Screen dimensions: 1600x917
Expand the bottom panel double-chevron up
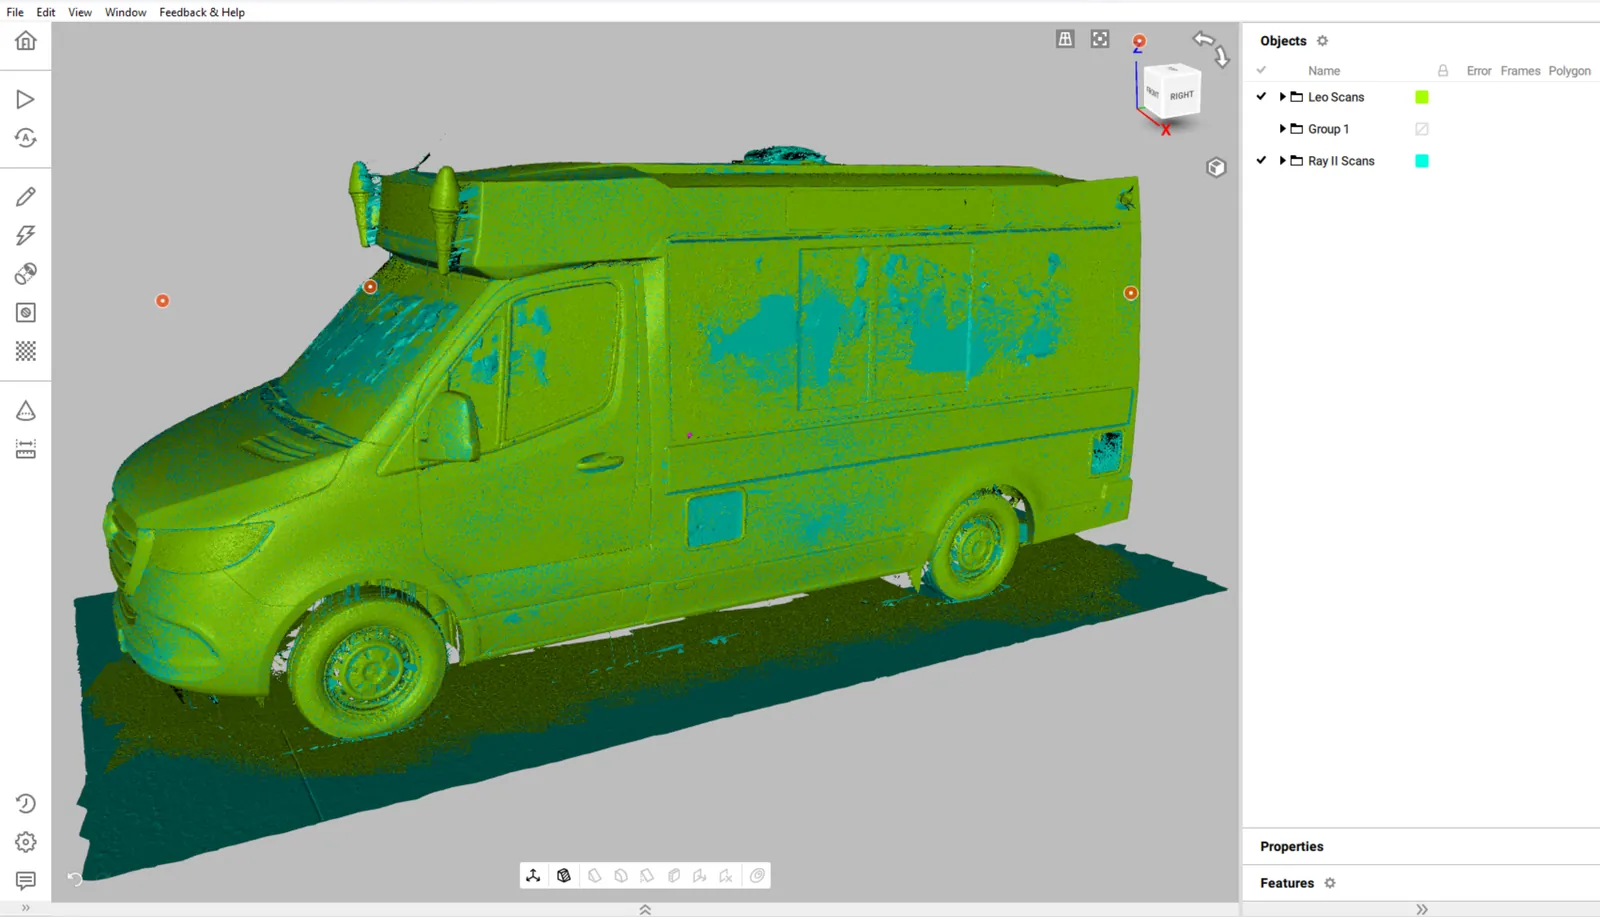click(x=645, y=910)
